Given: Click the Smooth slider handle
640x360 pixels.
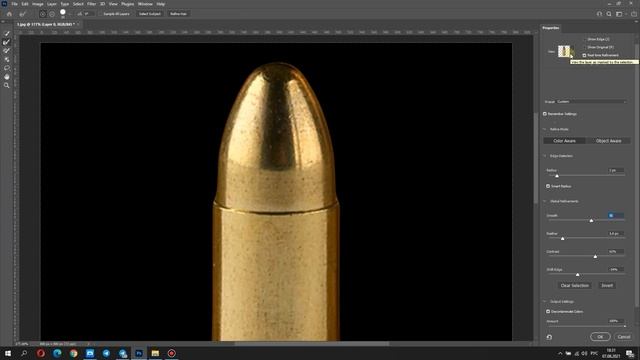Looking at the screenshot, I should click(591, 220).
